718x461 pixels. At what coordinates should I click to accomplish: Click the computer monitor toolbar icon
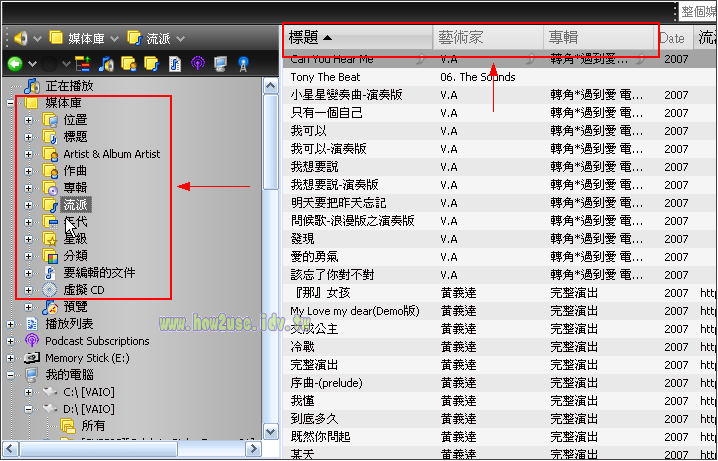[x=220, y=63]
